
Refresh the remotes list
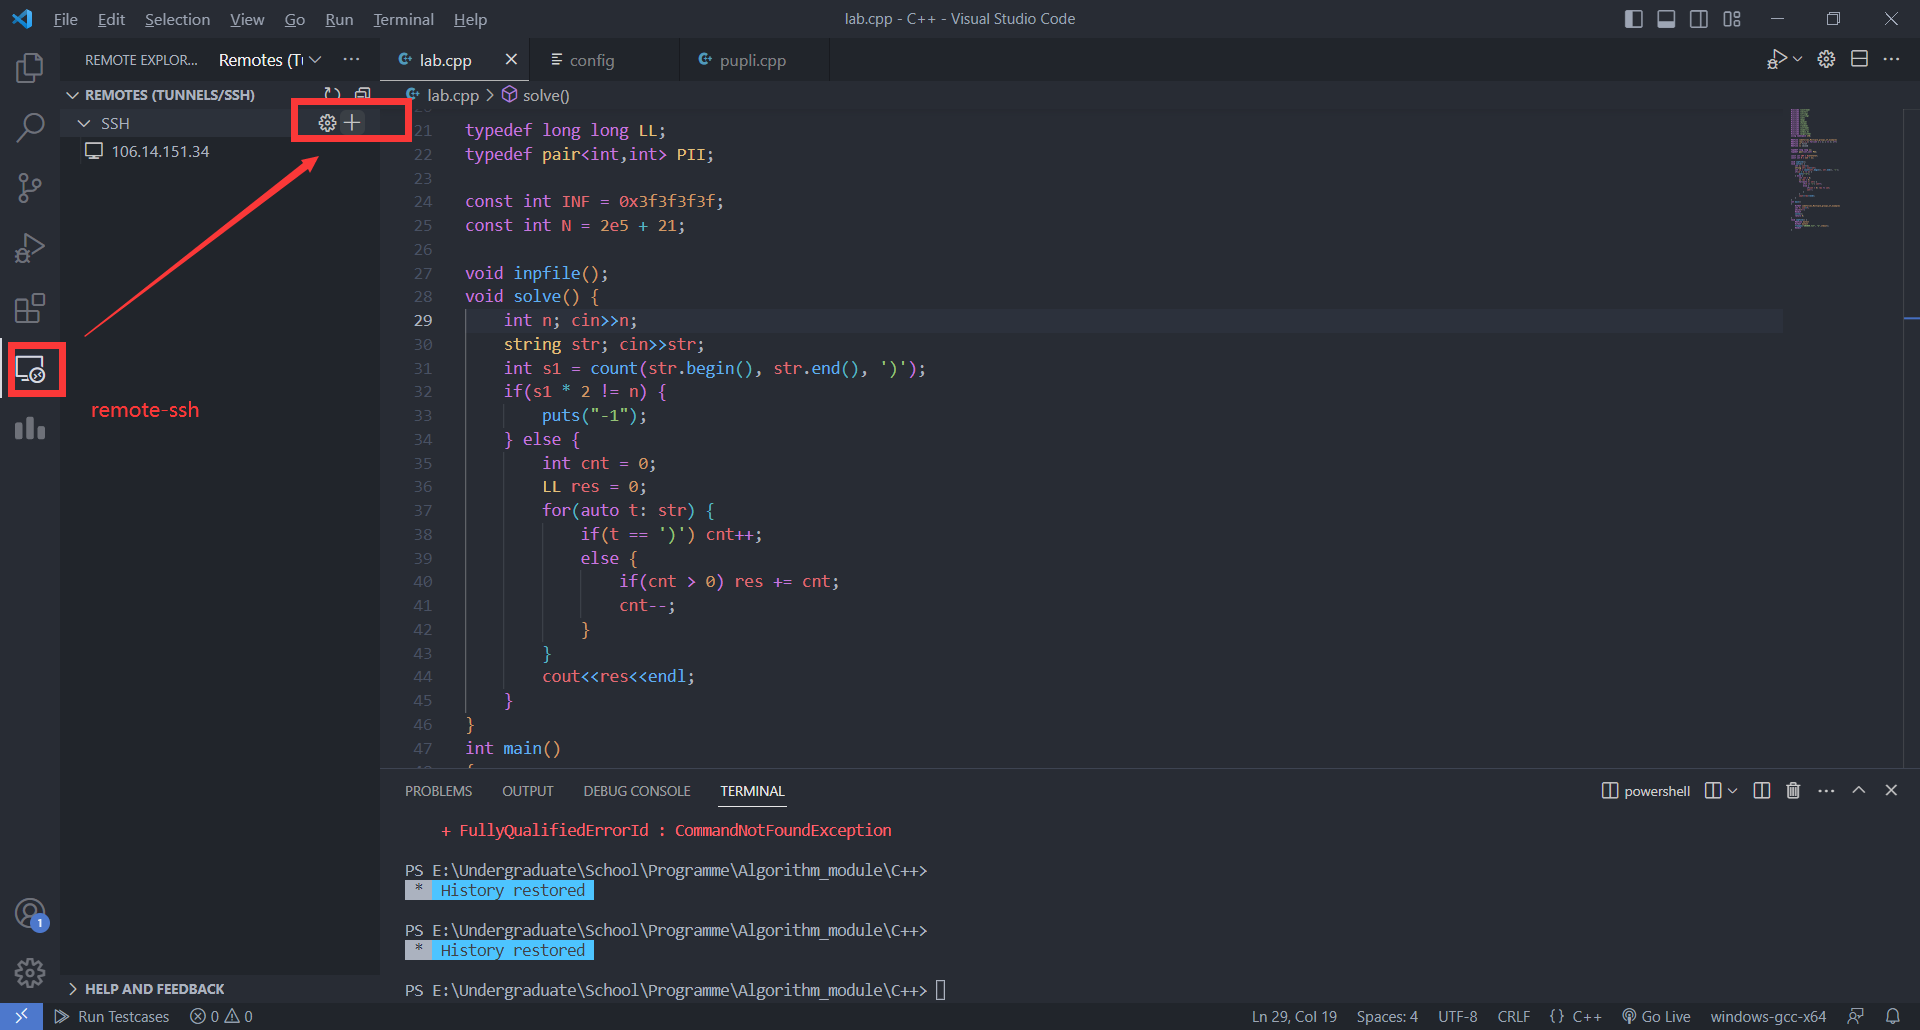pos(333,94)
